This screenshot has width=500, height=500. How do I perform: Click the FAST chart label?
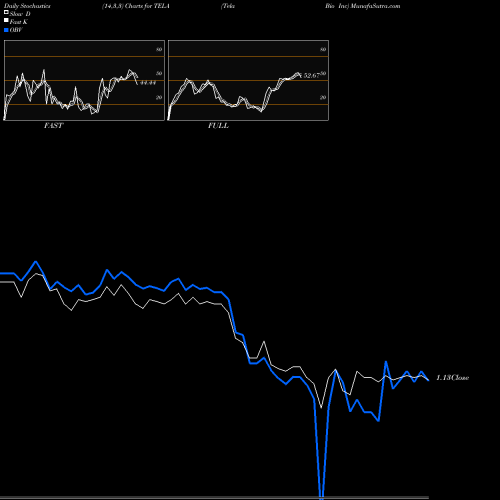pos(53,125)
